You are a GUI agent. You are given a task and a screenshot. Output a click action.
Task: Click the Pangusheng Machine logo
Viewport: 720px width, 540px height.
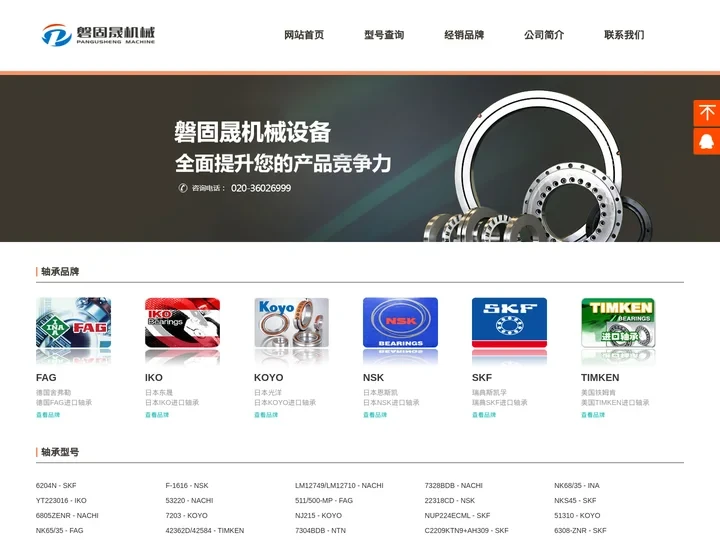point(98,35)
